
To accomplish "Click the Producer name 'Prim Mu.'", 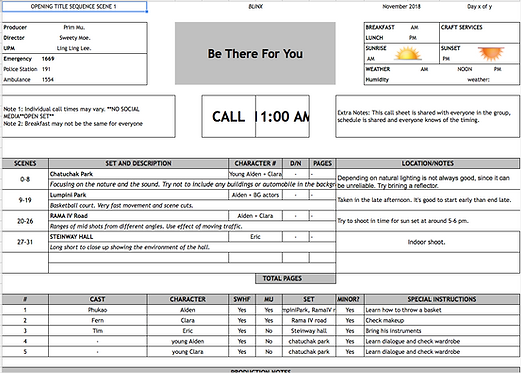I will click(74, 27).
